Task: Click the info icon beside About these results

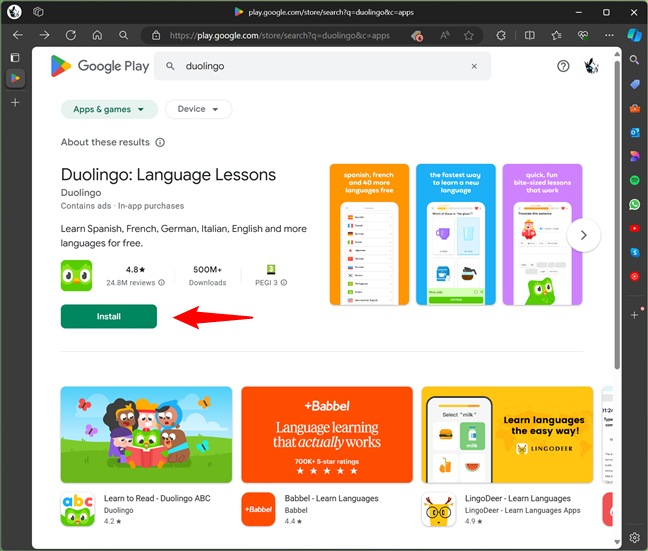Action: click(160, 142)
